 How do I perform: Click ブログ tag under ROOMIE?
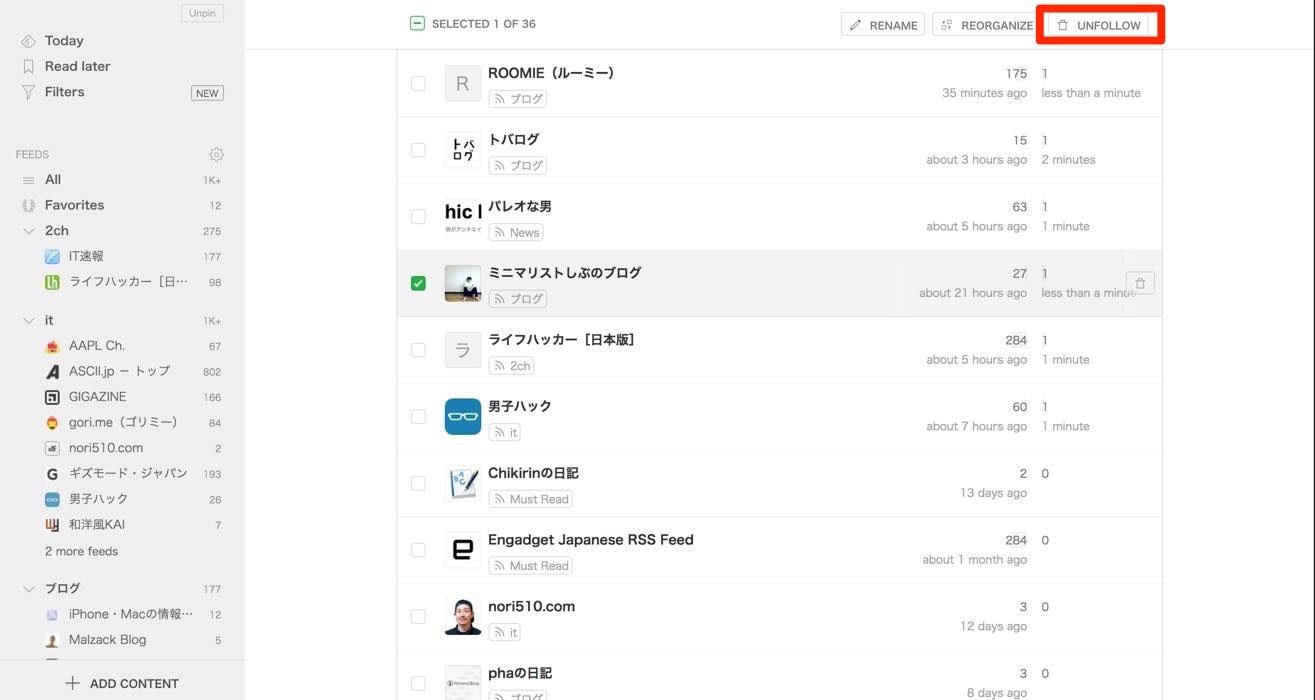tap(518, 99)
